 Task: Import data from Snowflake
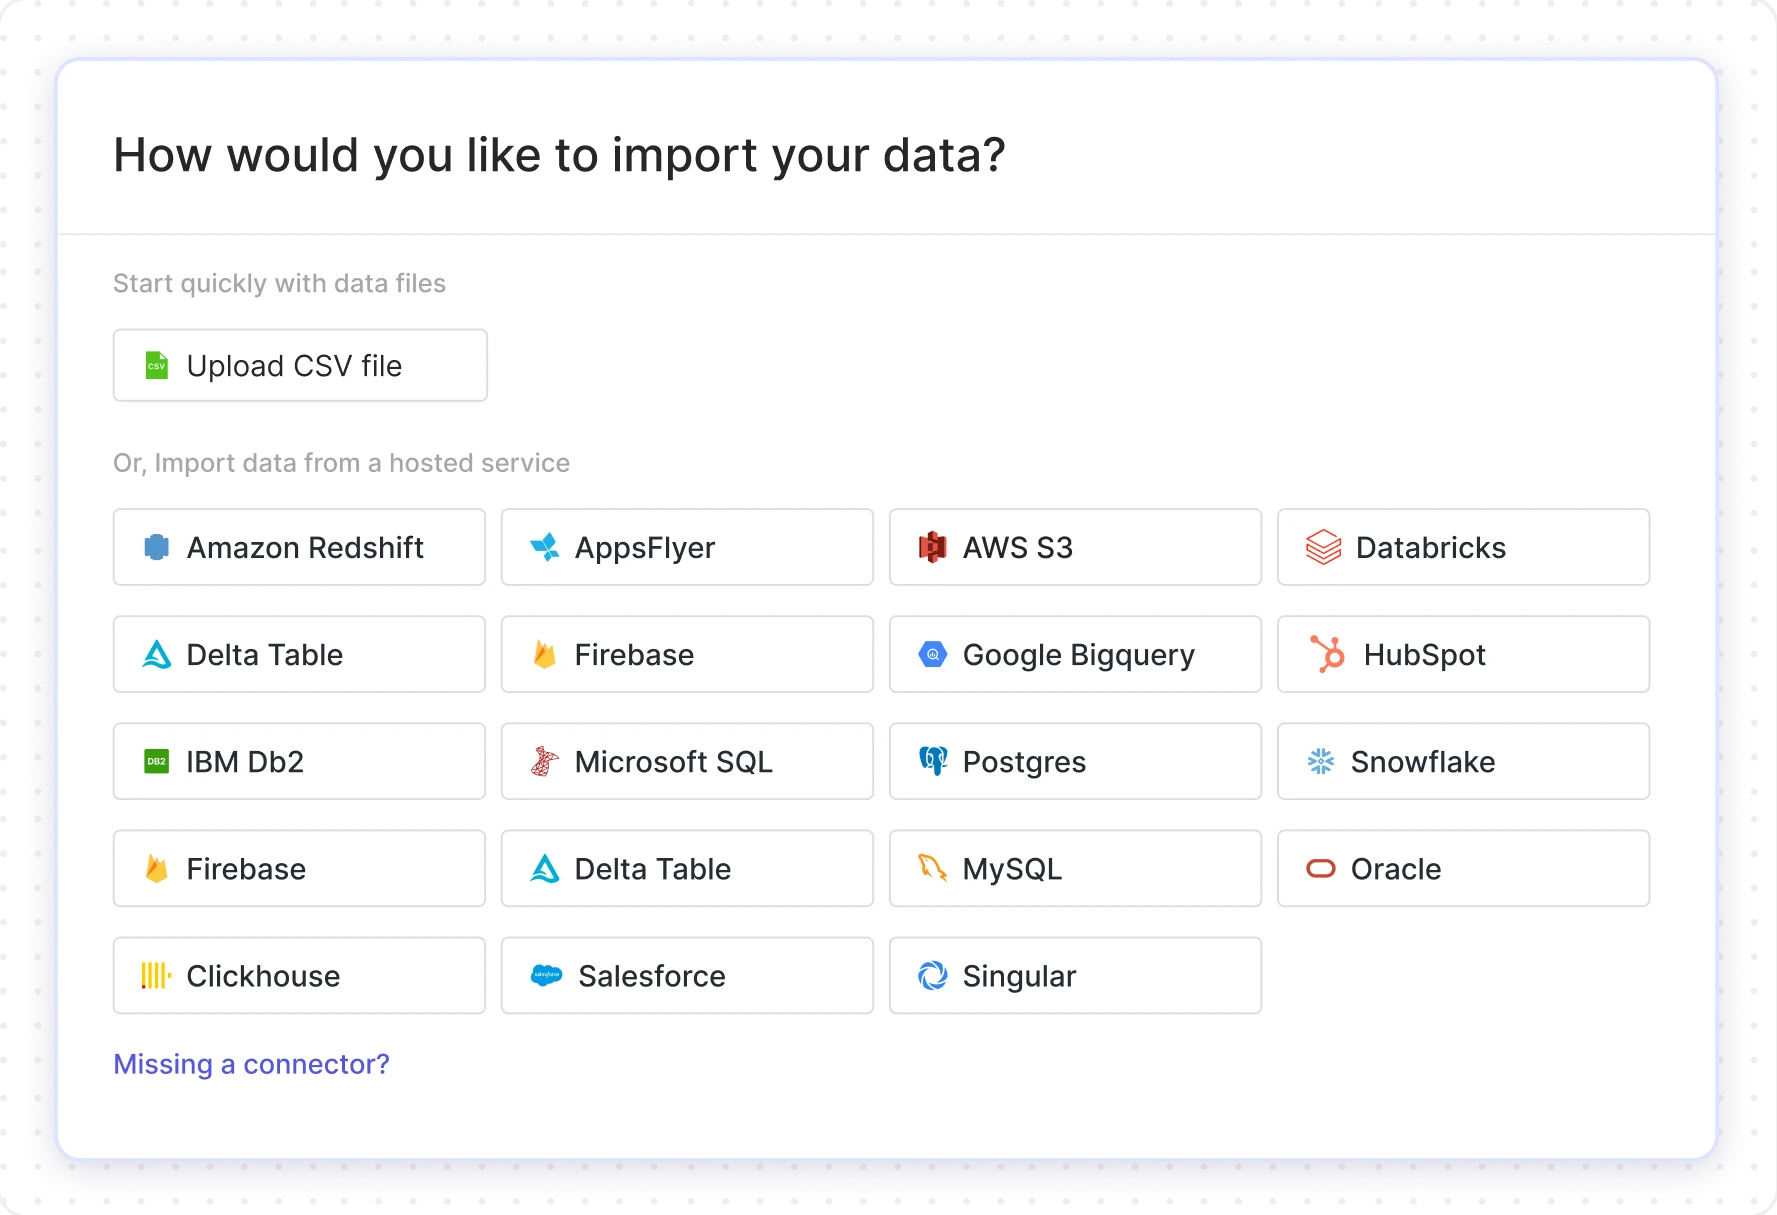pyautogui.click(x=1463, y=761)
